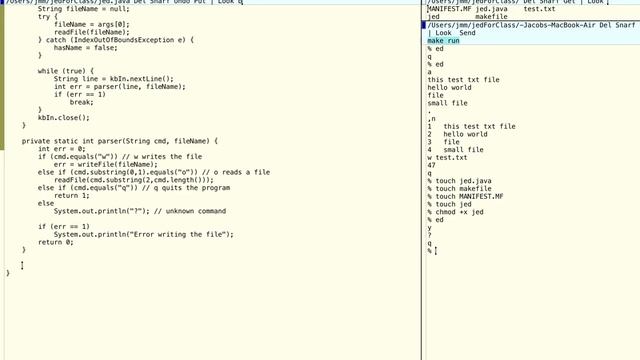
Task: Click the '% touch MANIFEST.MF' terminal line
Action: (x=465, y=196)
